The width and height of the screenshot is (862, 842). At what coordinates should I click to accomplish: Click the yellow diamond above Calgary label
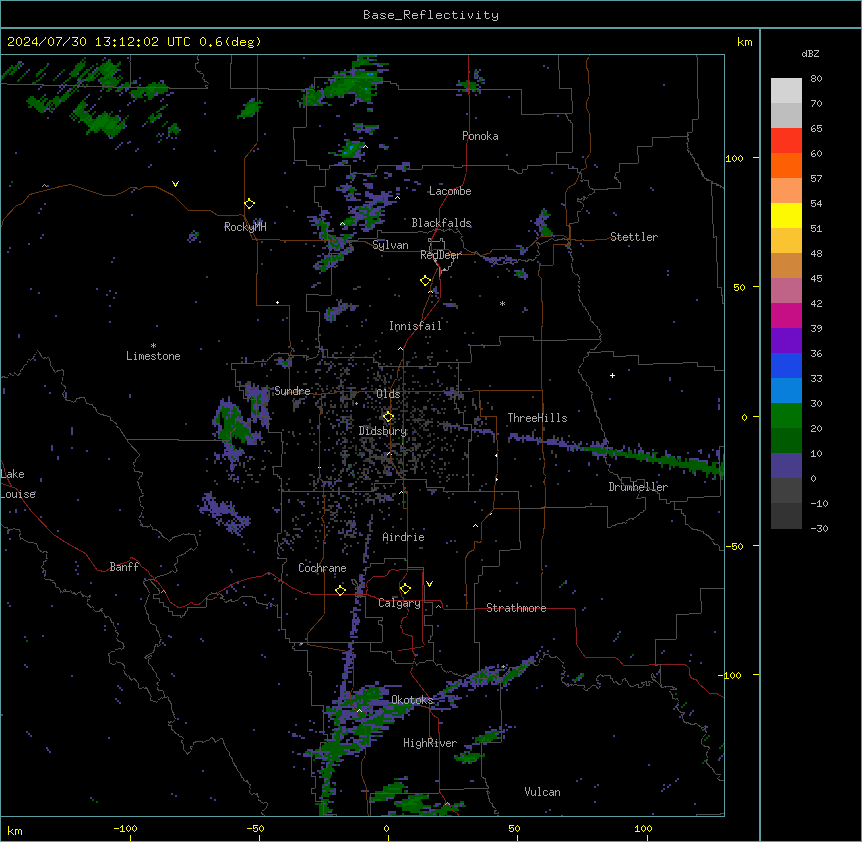point(405,589)
